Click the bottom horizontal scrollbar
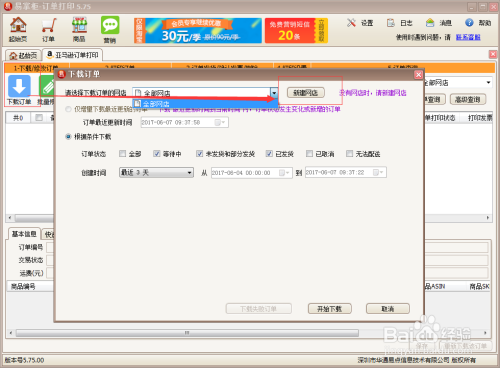Viewport: 500px width, 368px height. pos(187,333)
